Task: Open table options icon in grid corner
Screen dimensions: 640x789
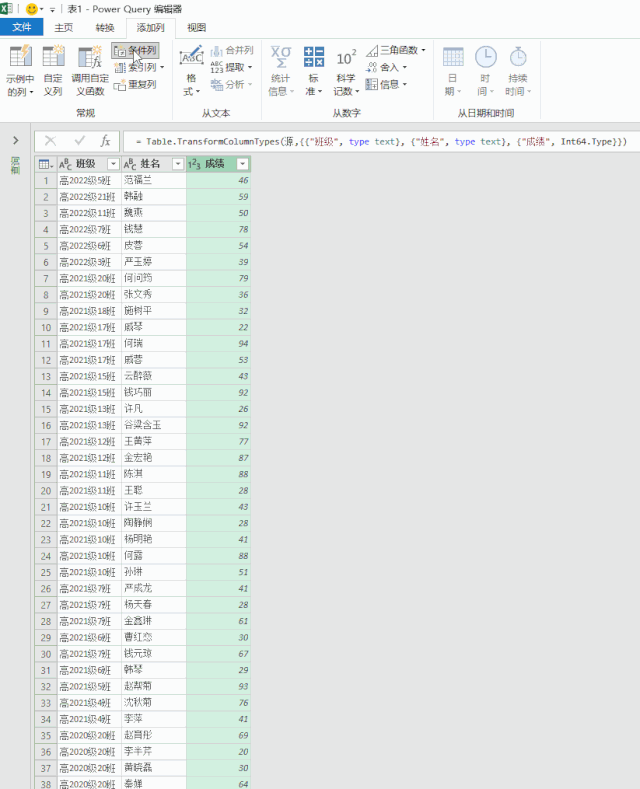Action: tap(45, 164)
